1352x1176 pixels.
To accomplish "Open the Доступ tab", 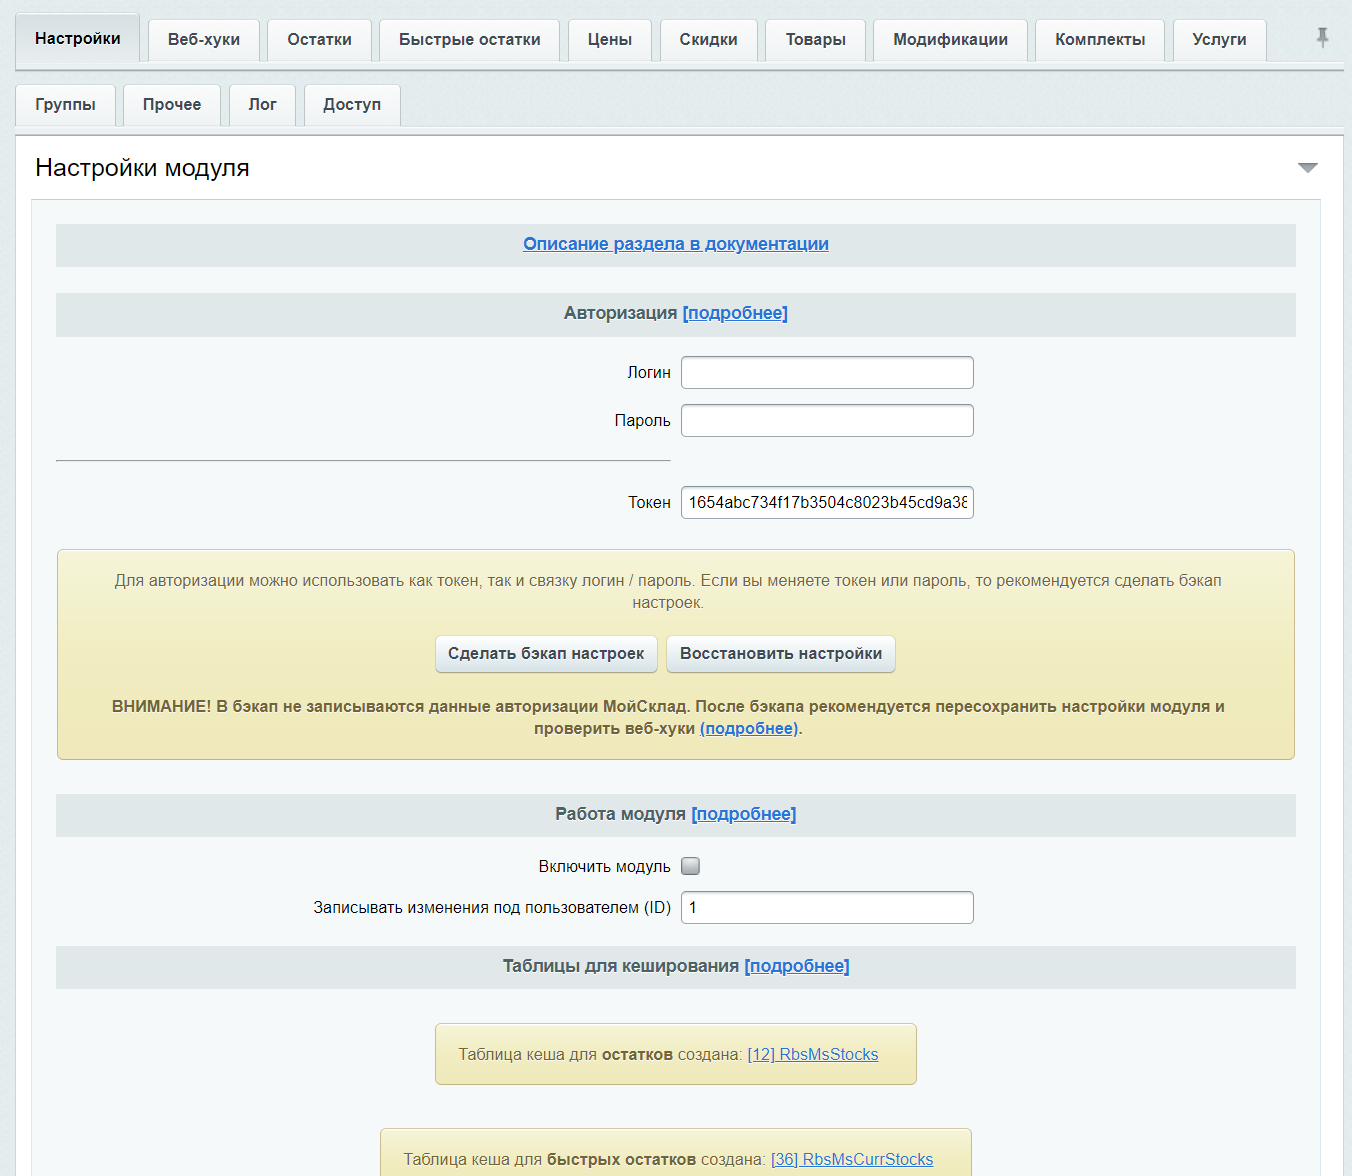I will coord(352,105).
